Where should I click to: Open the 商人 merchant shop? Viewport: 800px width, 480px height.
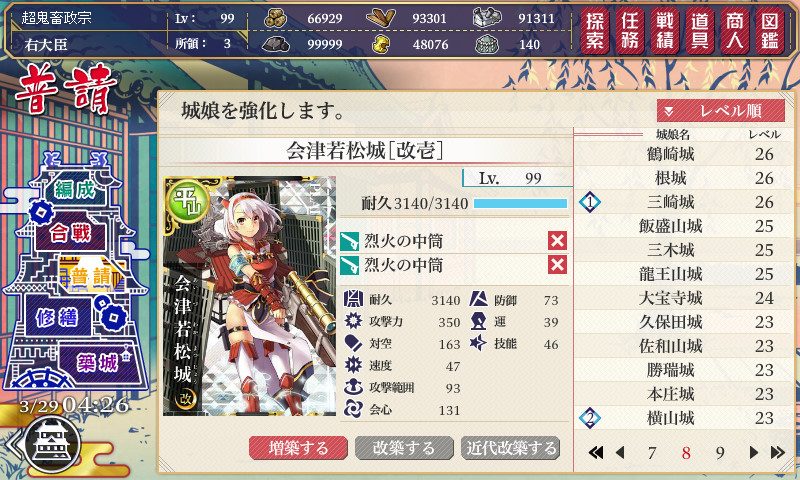point(735,31)
